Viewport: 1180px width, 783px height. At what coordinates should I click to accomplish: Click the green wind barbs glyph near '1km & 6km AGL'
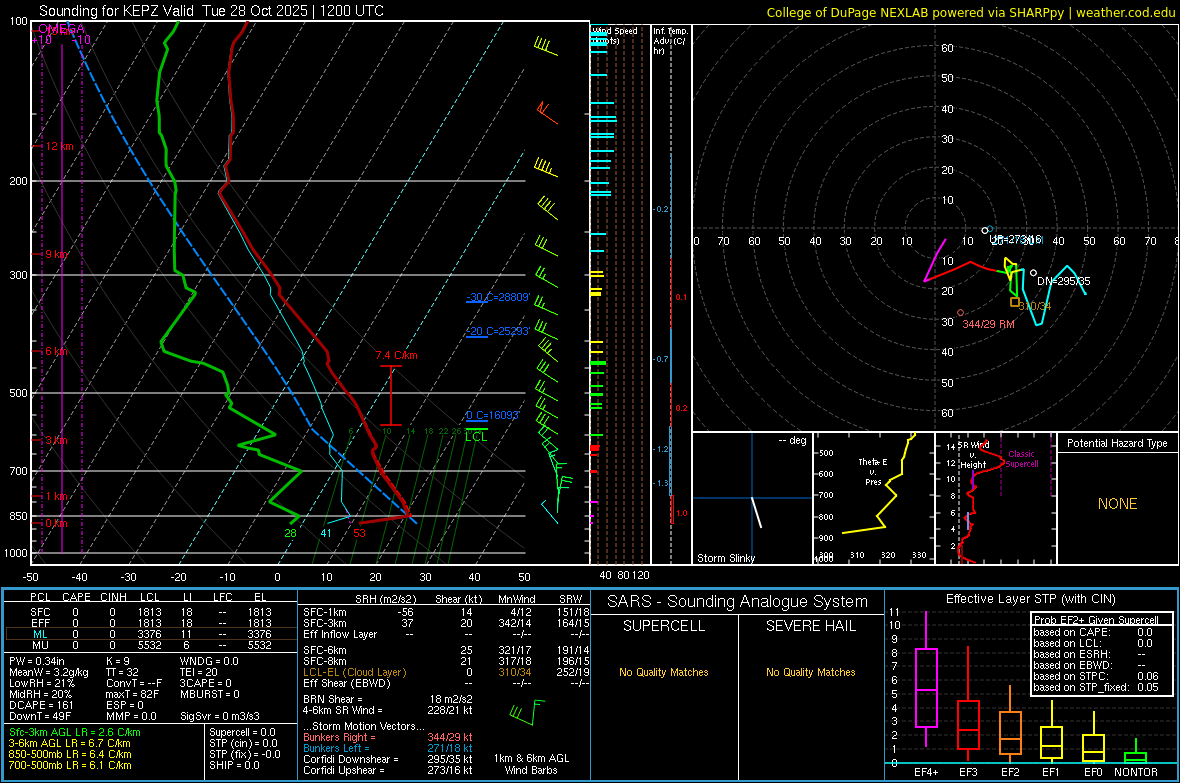[x=527, y=713]
